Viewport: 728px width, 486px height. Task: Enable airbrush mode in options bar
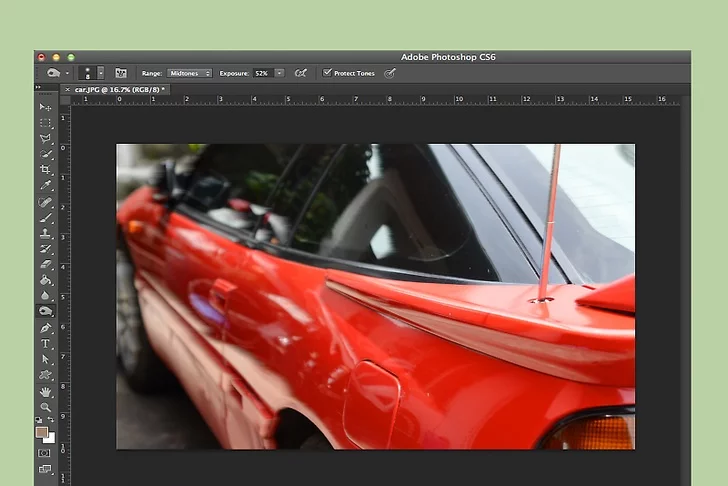(x=300, y=73)
